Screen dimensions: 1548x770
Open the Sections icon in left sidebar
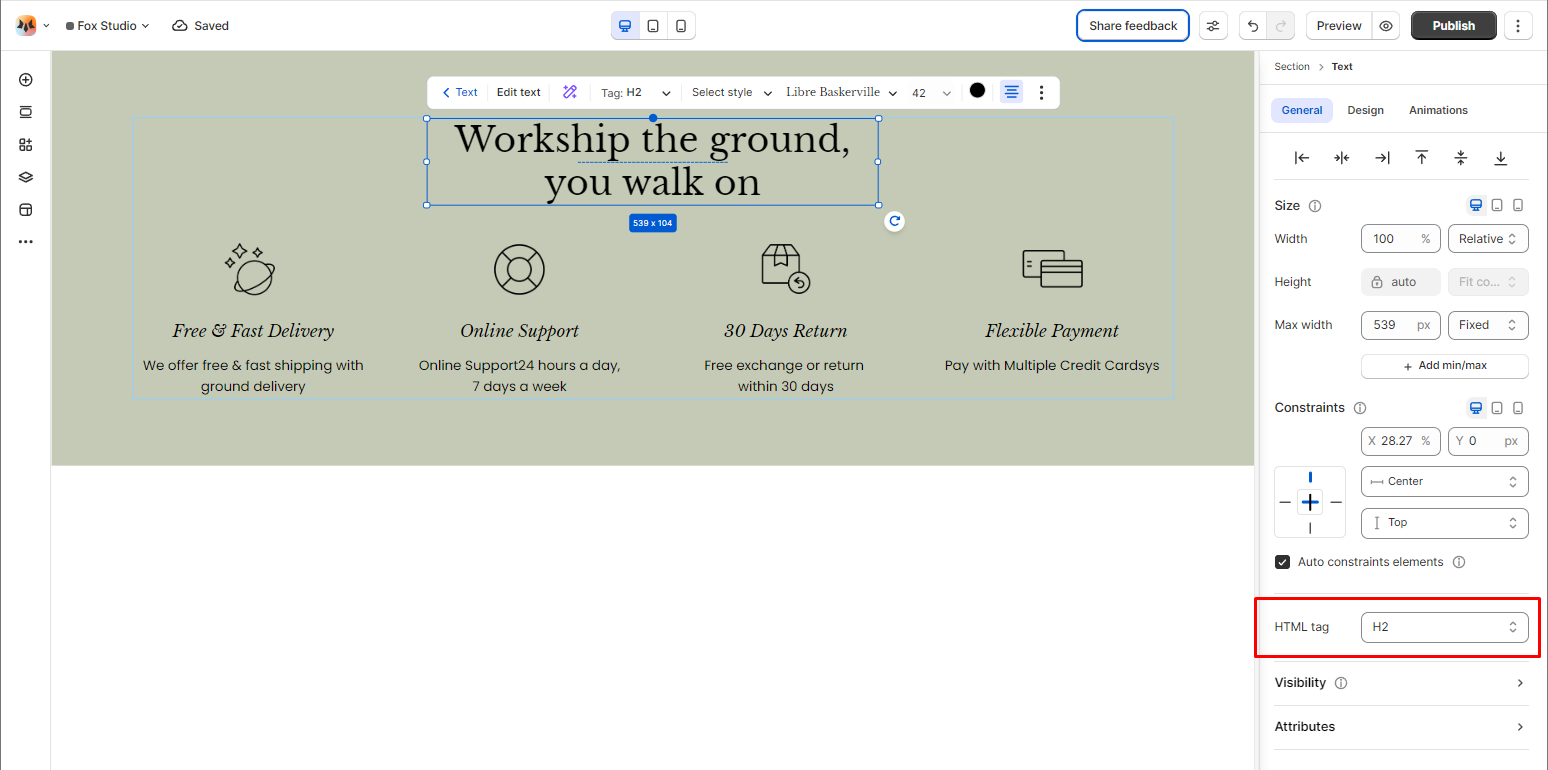26,112
